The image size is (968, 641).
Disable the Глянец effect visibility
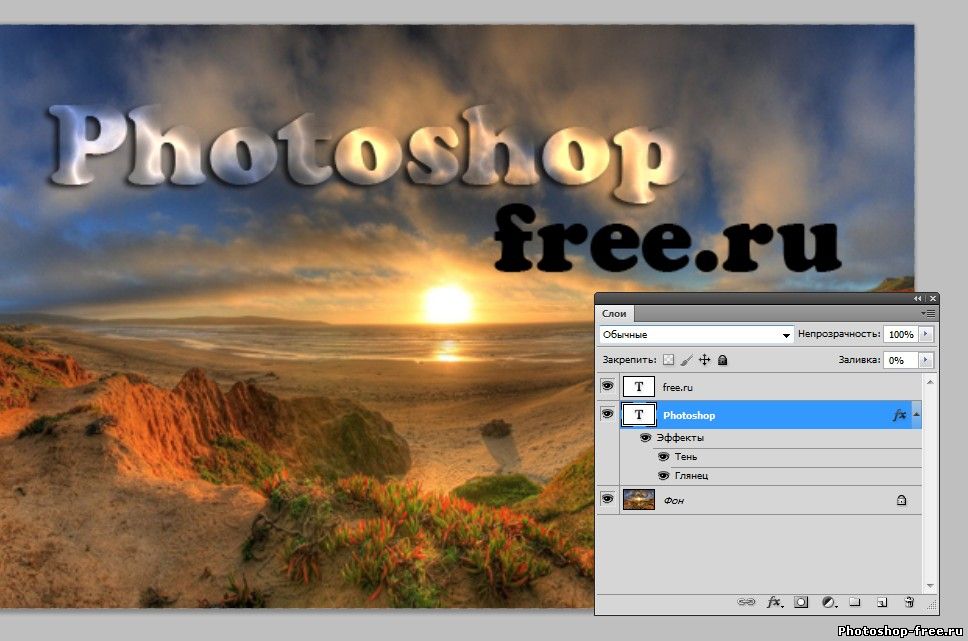pos(663,476)
